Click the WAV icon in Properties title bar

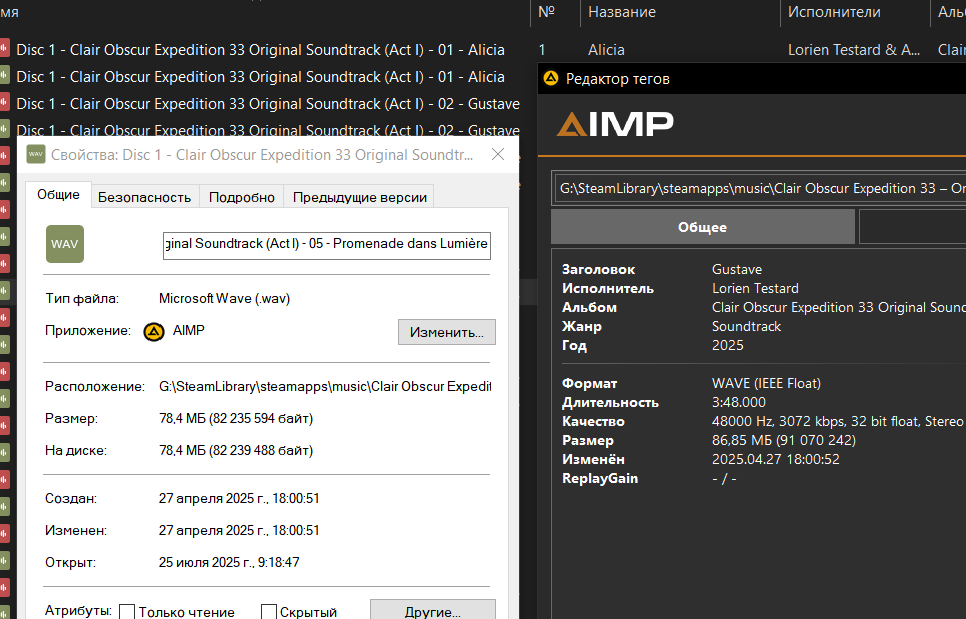[36, 154]
